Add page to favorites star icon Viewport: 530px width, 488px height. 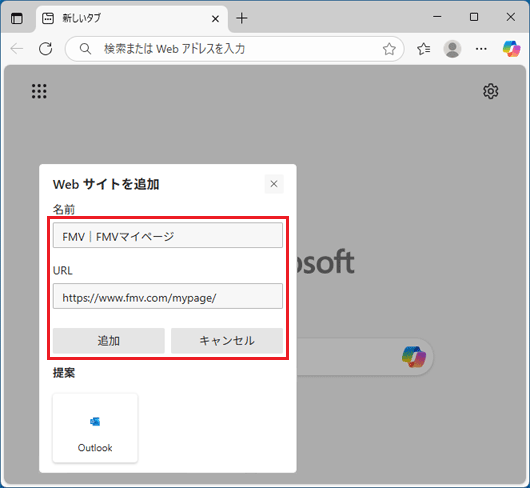389,49
